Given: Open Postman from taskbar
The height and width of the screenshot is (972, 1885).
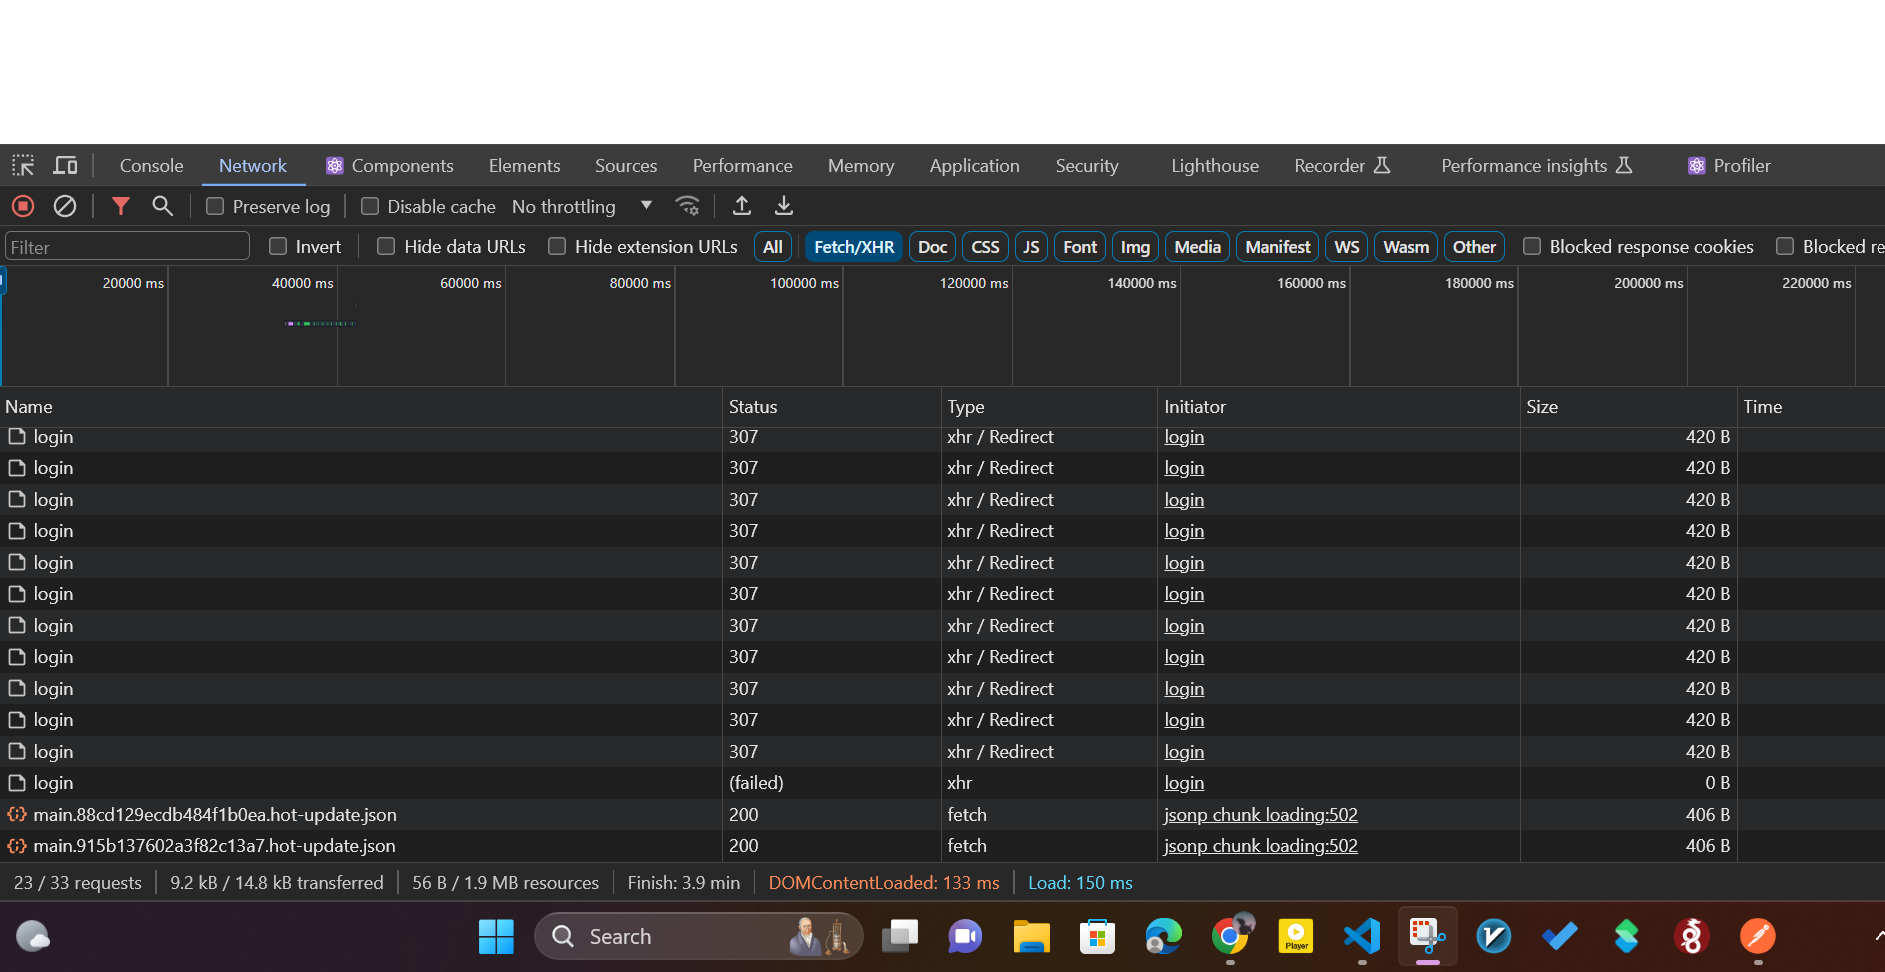Looking at the screenshot, I should (x=1757, y=937).
